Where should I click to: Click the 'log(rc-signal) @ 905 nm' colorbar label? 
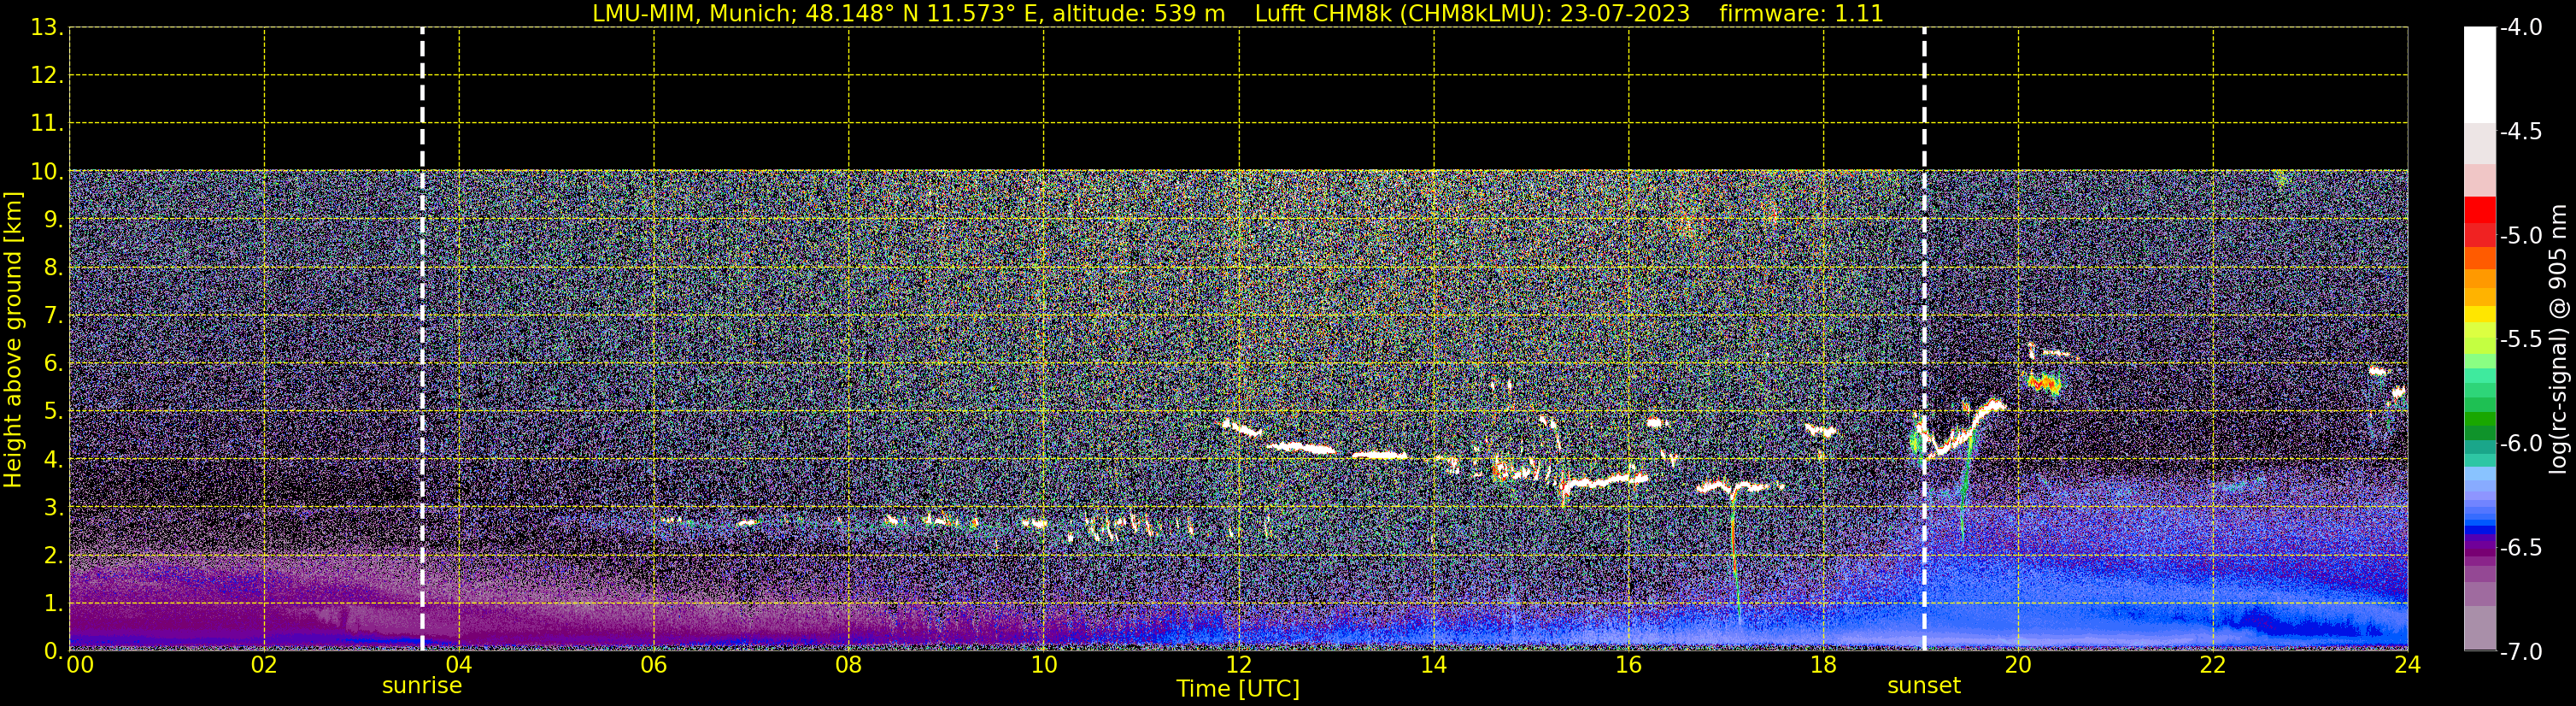tap(2558, 339)
